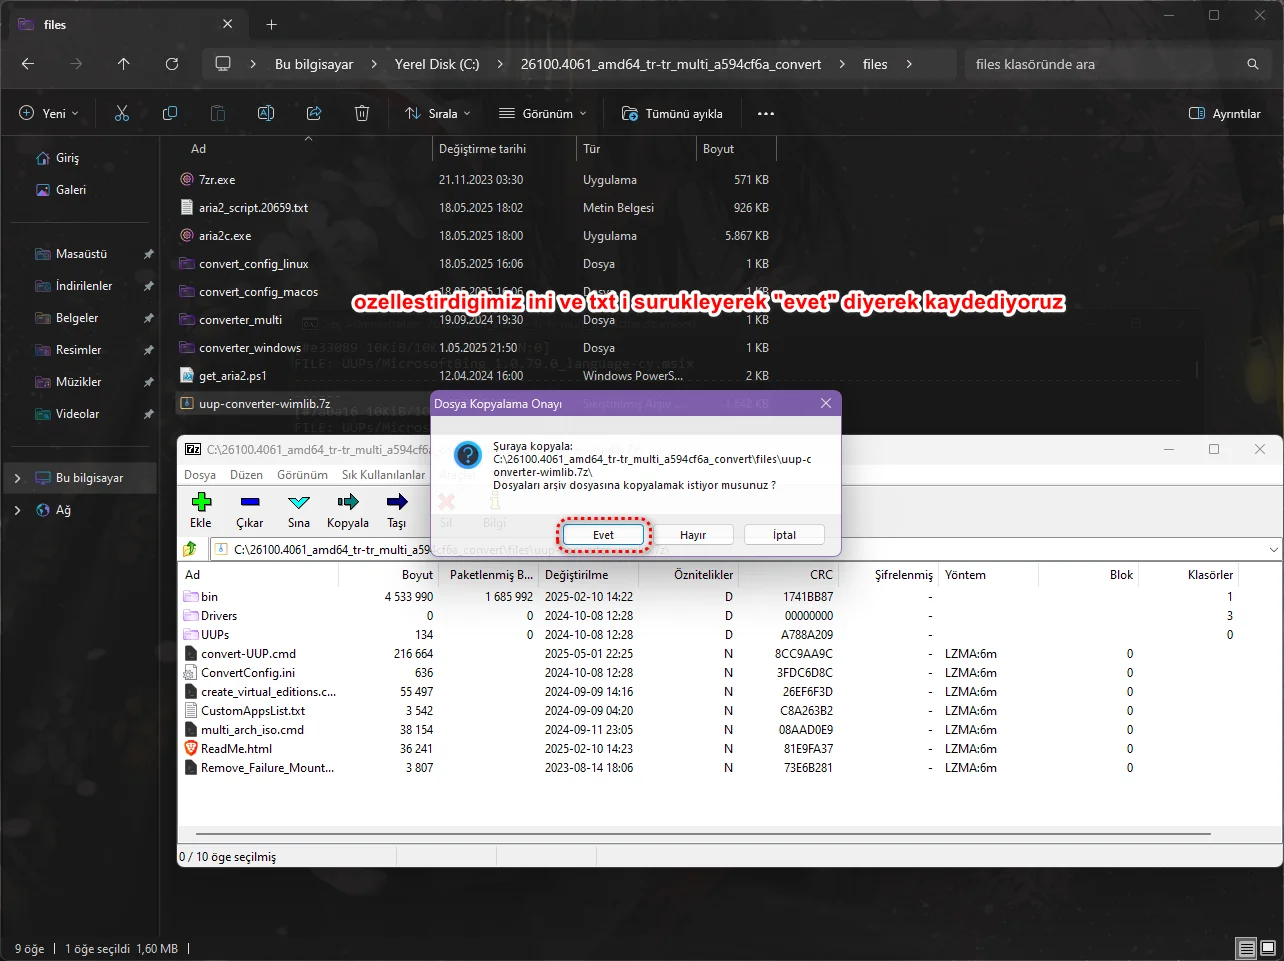Click the 7-Zip up-folder icon

tap(190, 549)
